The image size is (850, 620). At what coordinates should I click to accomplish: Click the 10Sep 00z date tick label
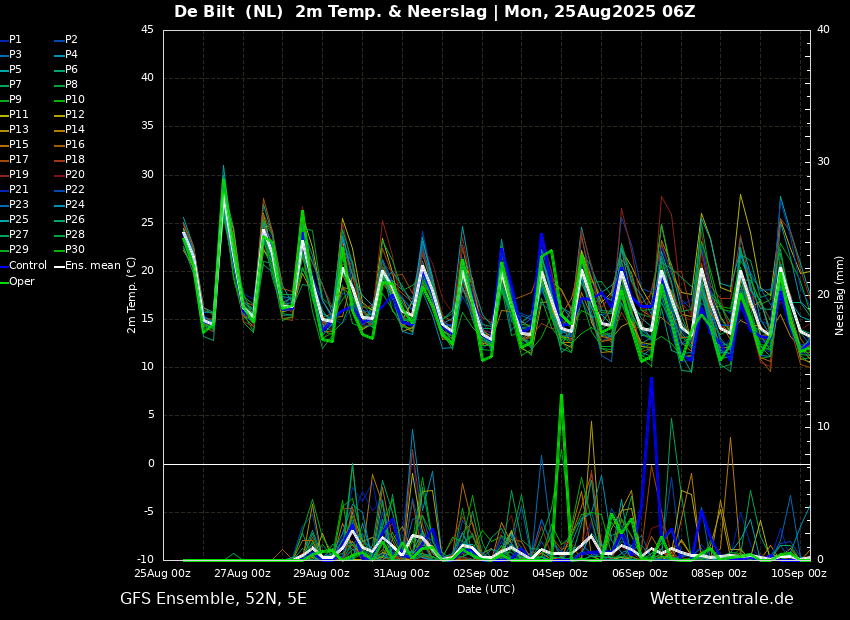point(798,574)
